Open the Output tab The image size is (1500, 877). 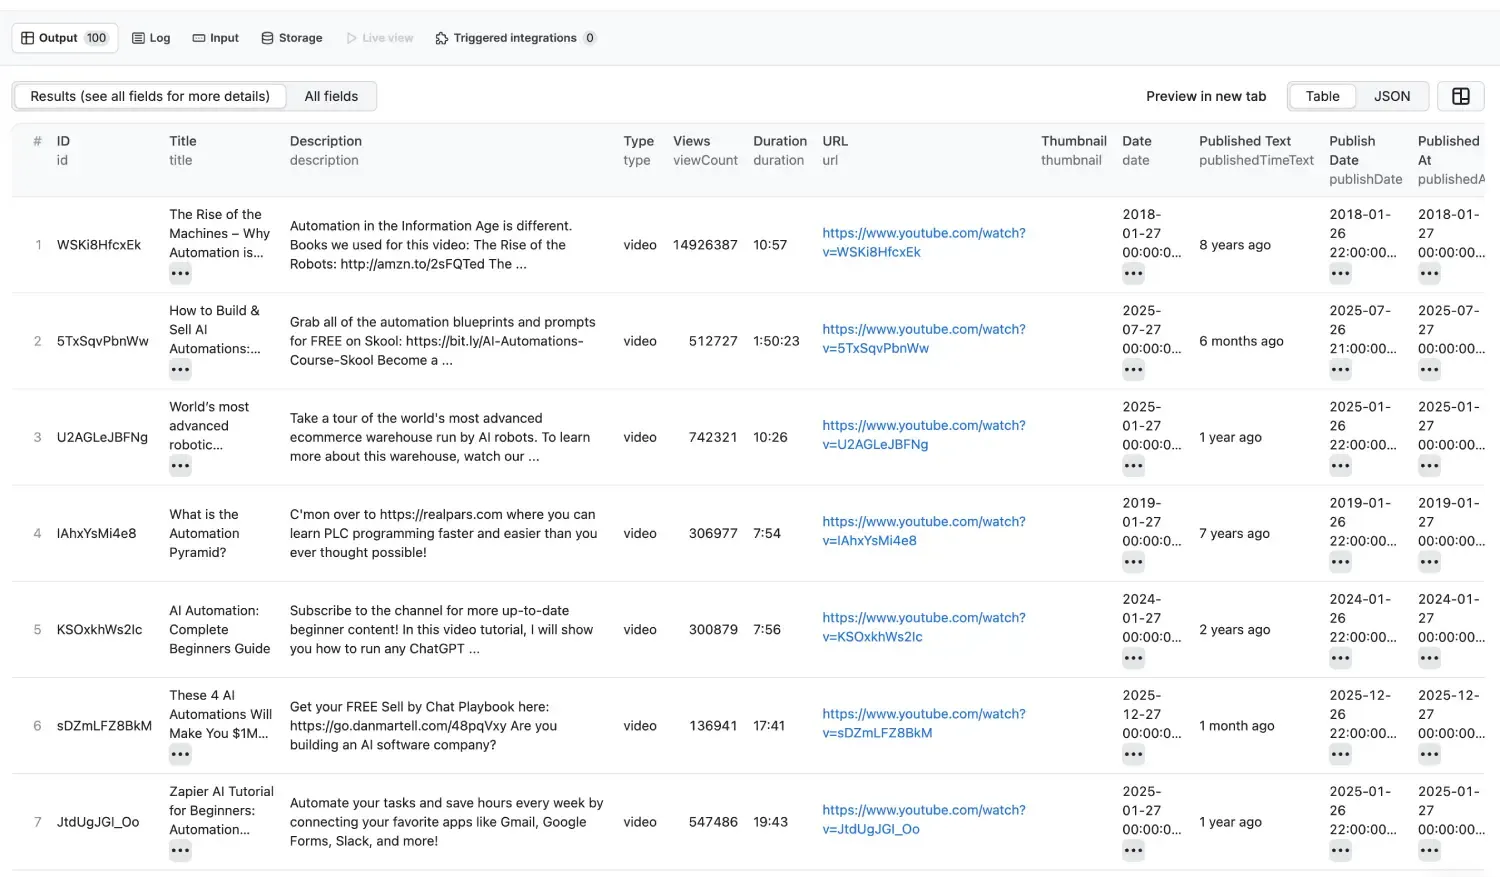point(64,38)
